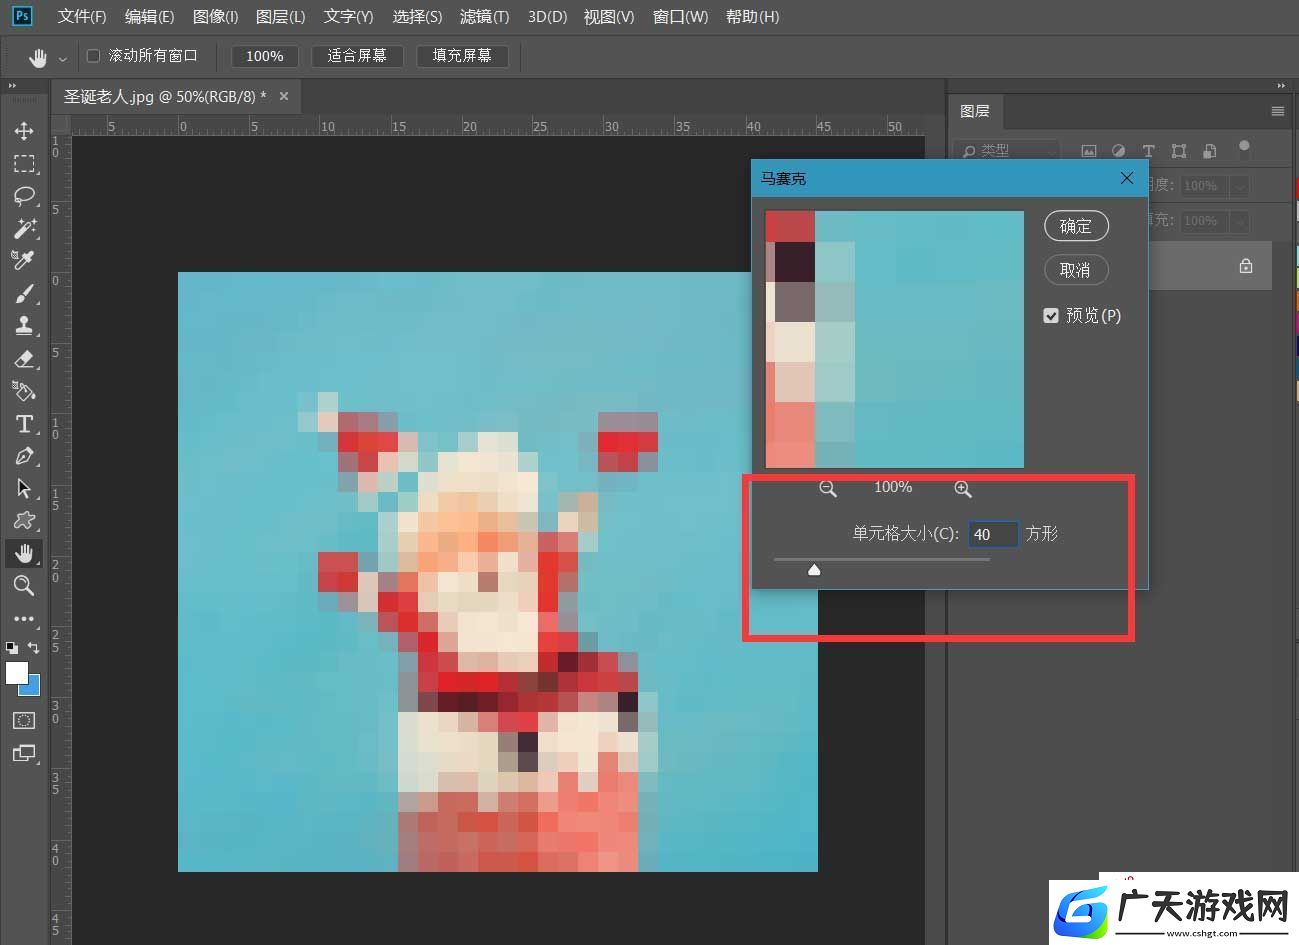Change the screen mode
Image resolution: width=1299 pixels, height=945 pixels.
pyautogui.click(x=24, y=753)
